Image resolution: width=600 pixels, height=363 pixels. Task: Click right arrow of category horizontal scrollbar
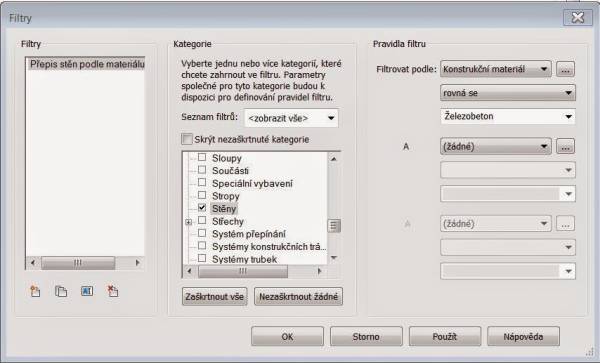tap(320, 271)
